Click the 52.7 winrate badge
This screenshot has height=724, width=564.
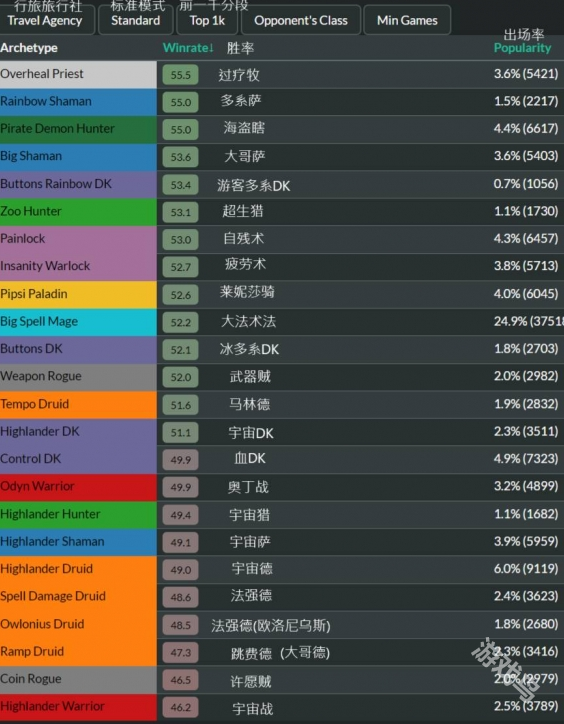[x=181, y=267]
